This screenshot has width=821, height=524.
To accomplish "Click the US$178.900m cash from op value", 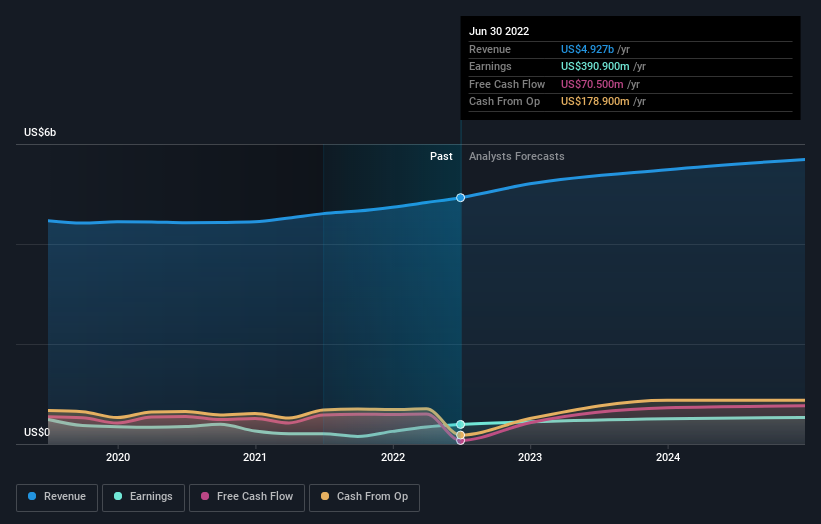I will click(595, 102).
